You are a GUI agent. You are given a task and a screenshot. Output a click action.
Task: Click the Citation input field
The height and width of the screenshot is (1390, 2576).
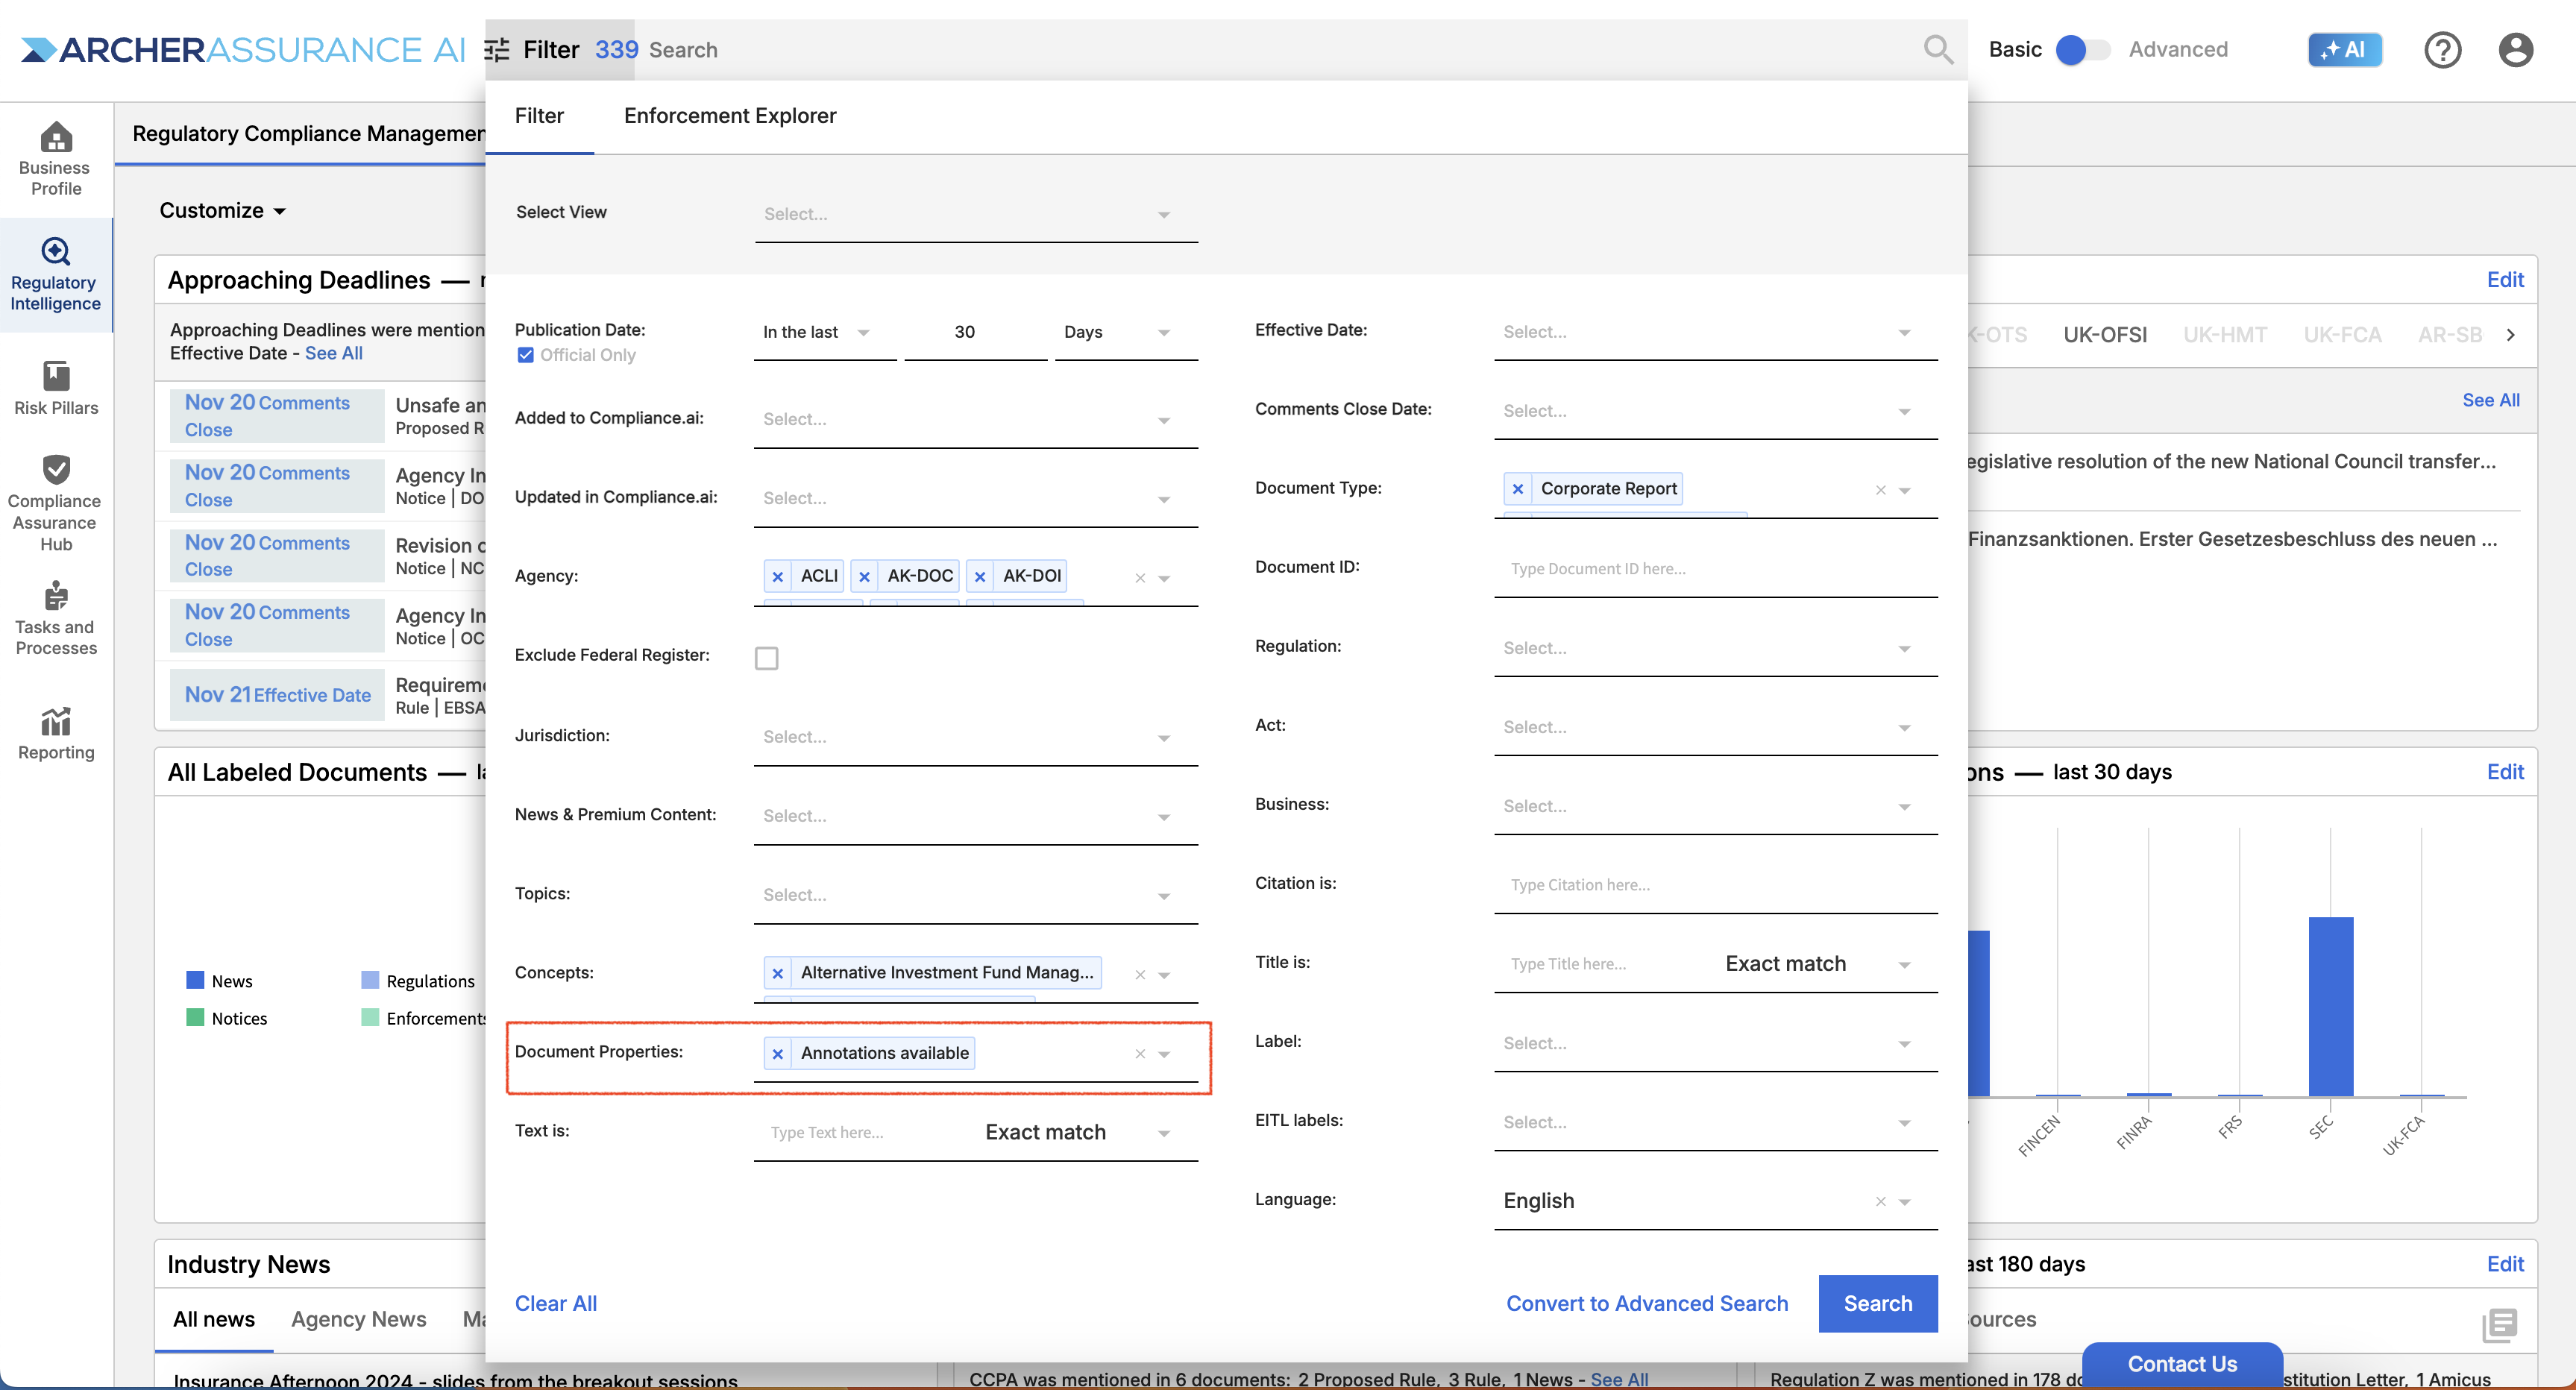1715,885
